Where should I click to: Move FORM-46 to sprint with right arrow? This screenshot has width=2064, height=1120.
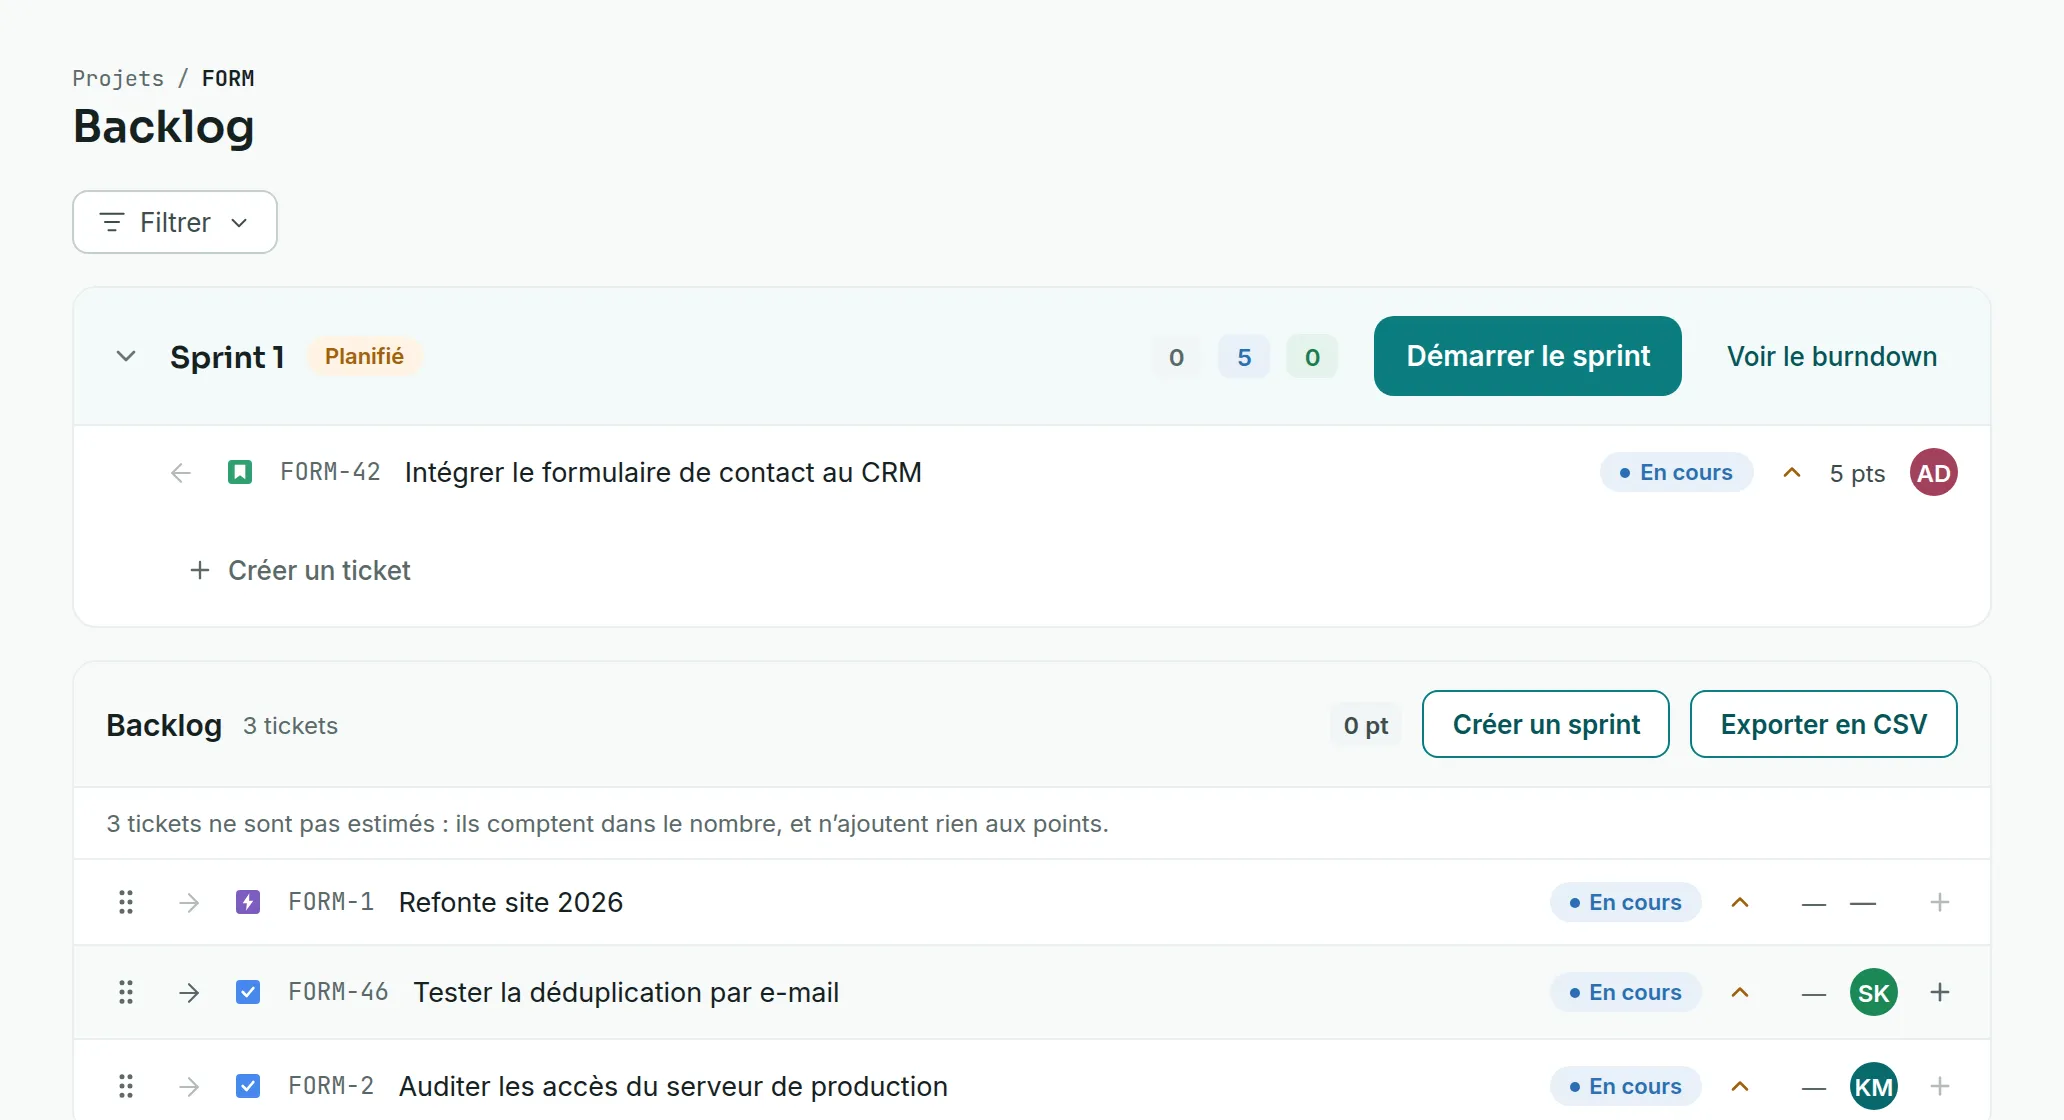(189, 992)
